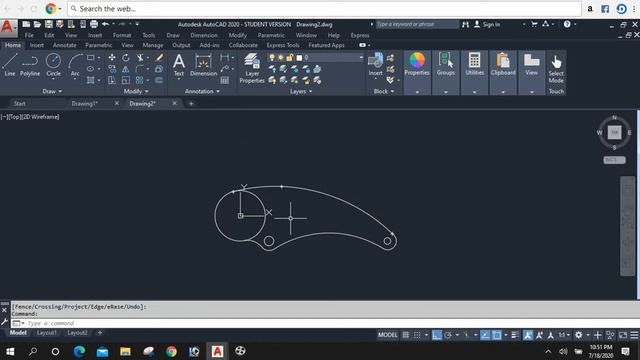Viewport: 640px width, 360px height.
Task: Select the Mirror tool
Action: (126, 69)
